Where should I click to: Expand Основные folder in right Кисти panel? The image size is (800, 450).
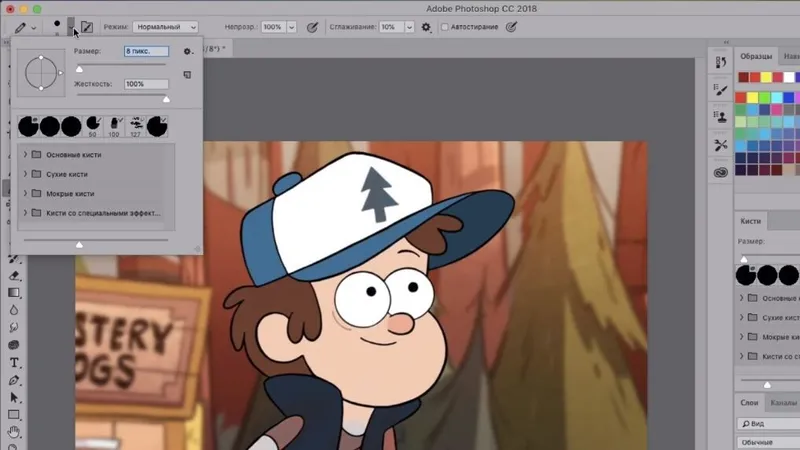[741, 298]
